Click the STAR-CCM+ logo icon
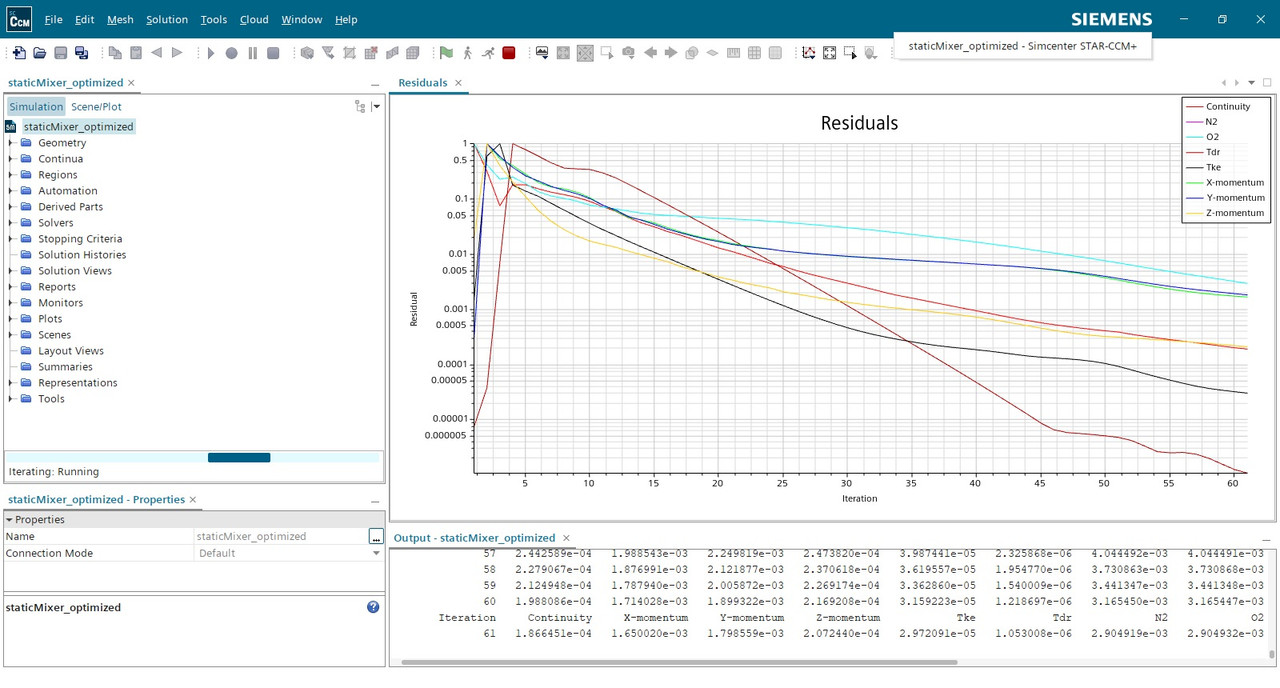 (x=19, y=19)
